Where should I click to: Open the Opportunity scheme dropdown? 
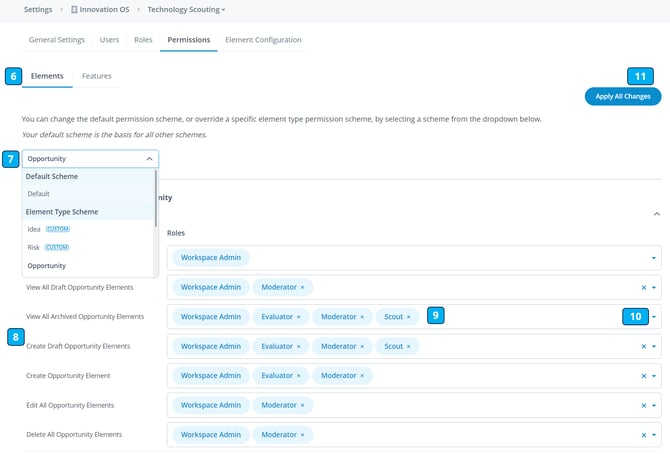tap(90, 159)
